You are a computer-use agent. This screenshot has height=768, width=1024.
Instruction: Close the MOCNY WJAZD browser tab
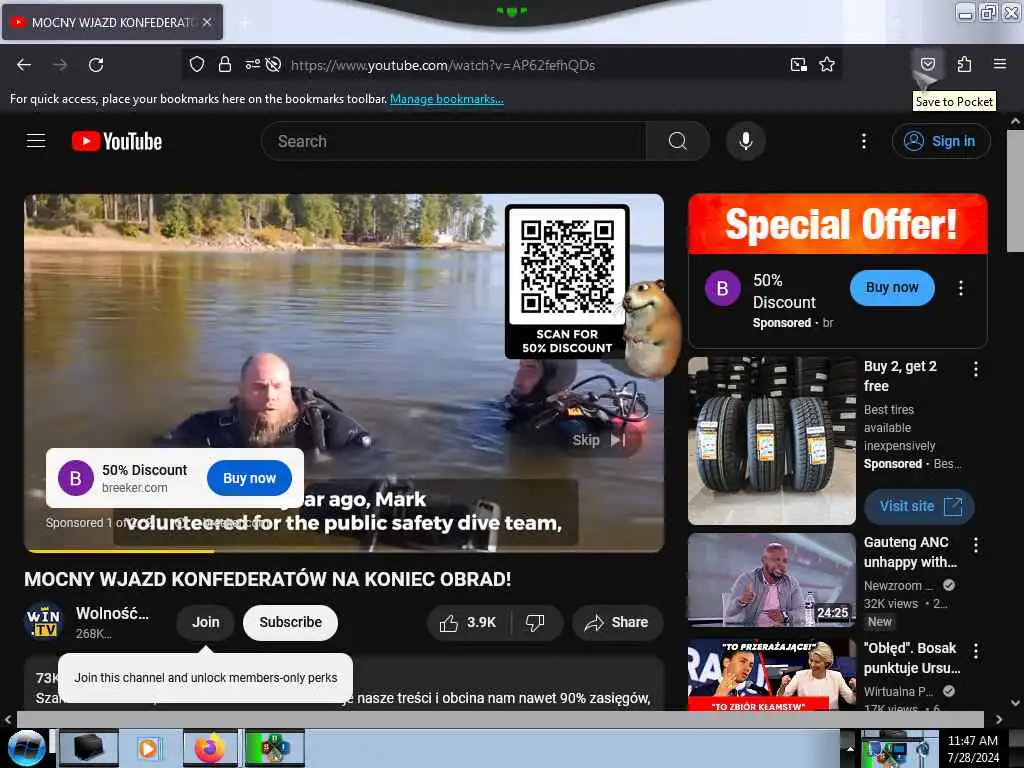(x=207, y=22)
